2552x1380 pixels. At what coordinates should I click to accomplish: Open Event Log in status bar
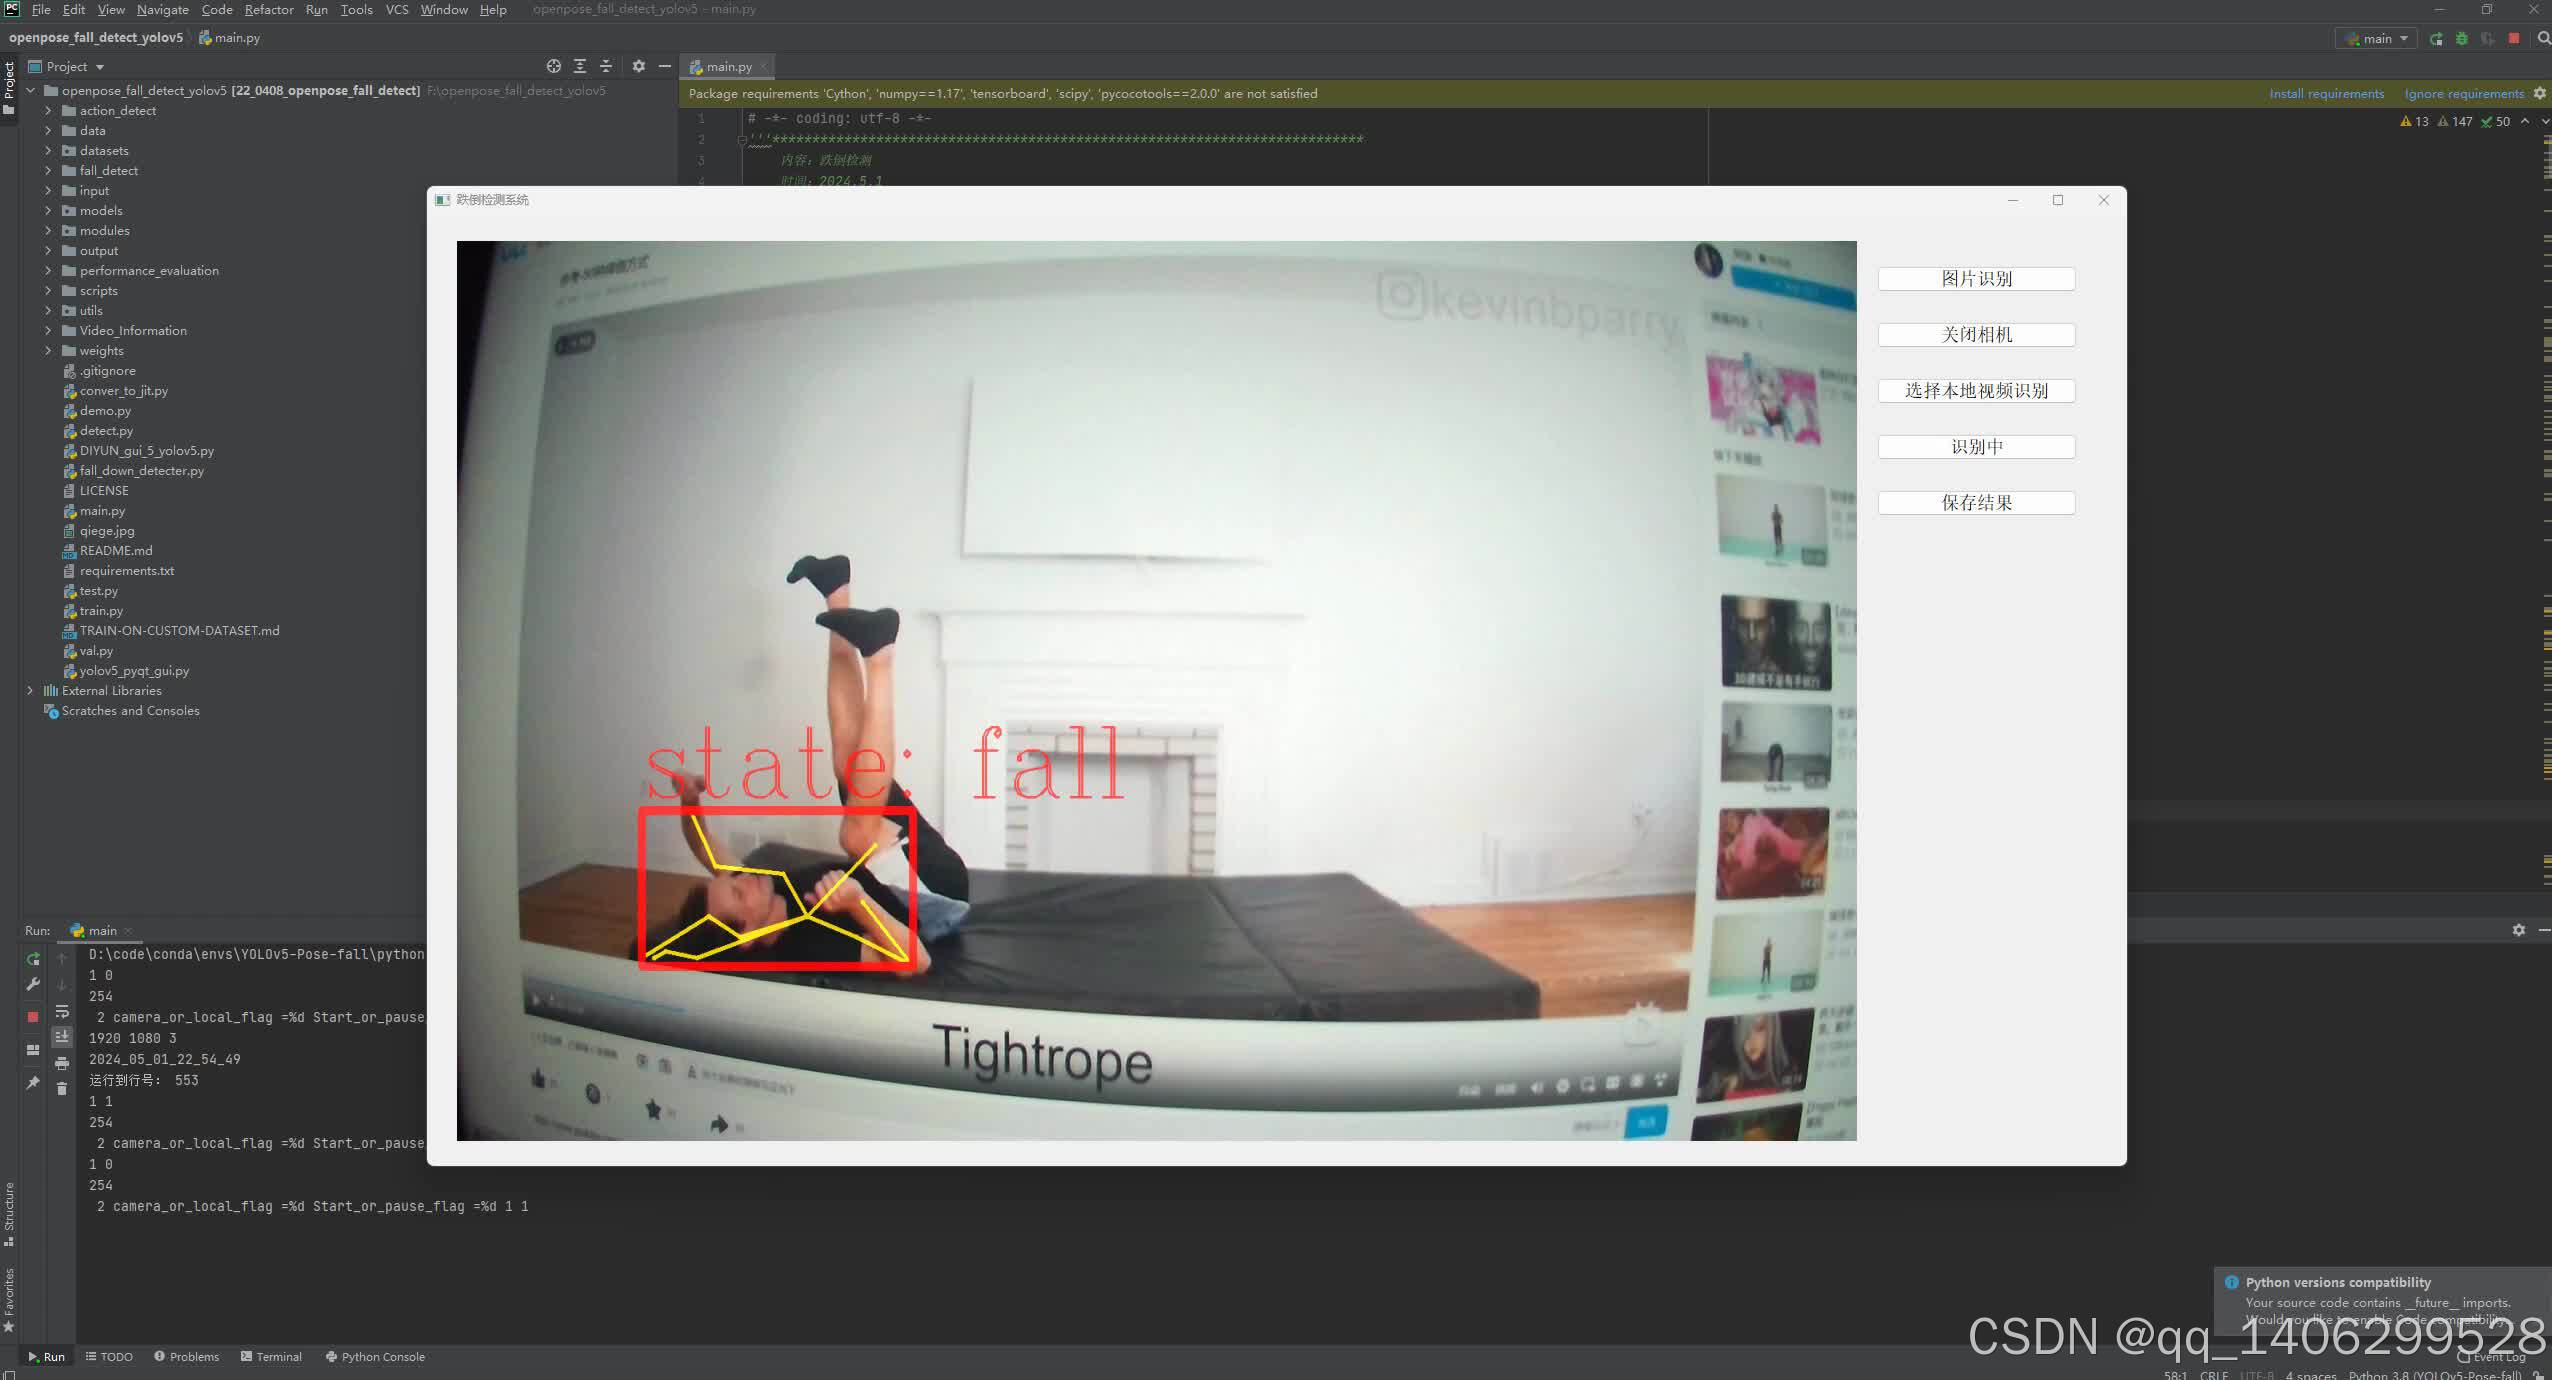2491,1358
